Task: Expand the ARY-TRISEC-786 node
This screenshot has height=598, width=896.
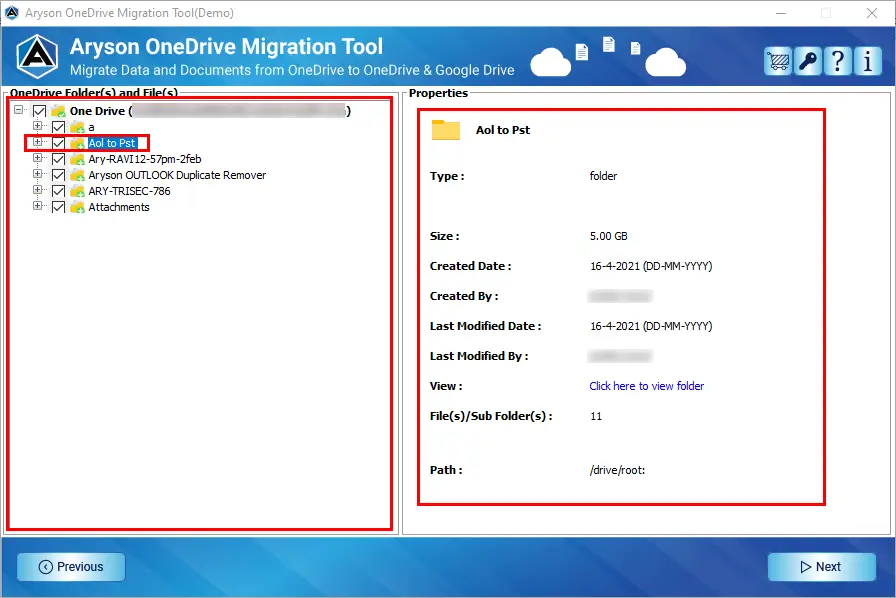Action: coord(38,189)
